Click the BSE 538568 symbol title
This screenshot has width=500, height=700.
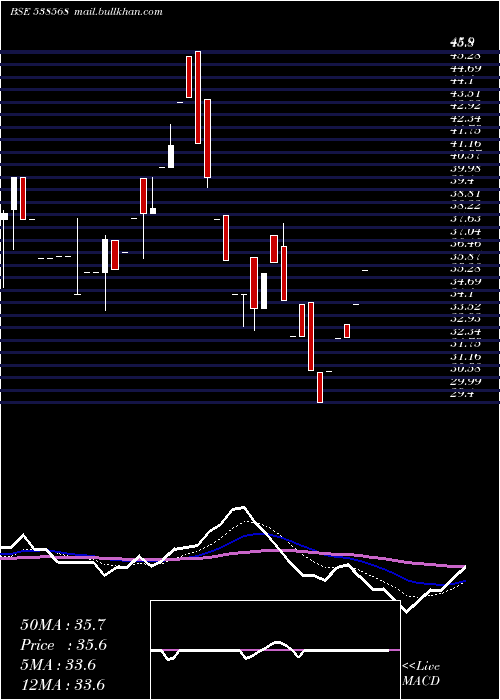[x=39, y=12]
